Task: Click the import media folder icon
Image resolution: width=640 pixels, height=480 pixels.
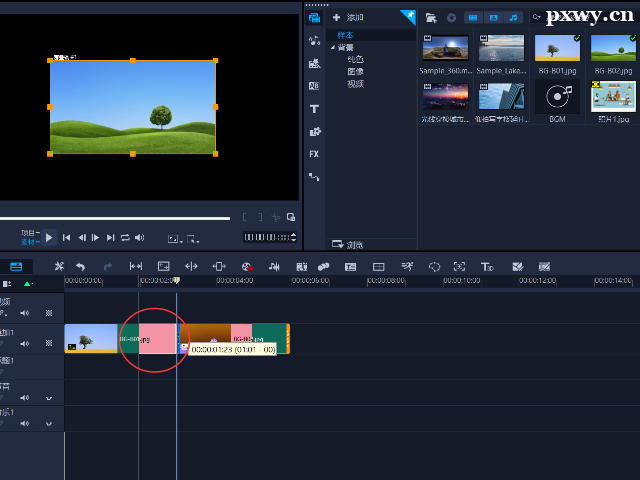Action: [x=431, y=17]
